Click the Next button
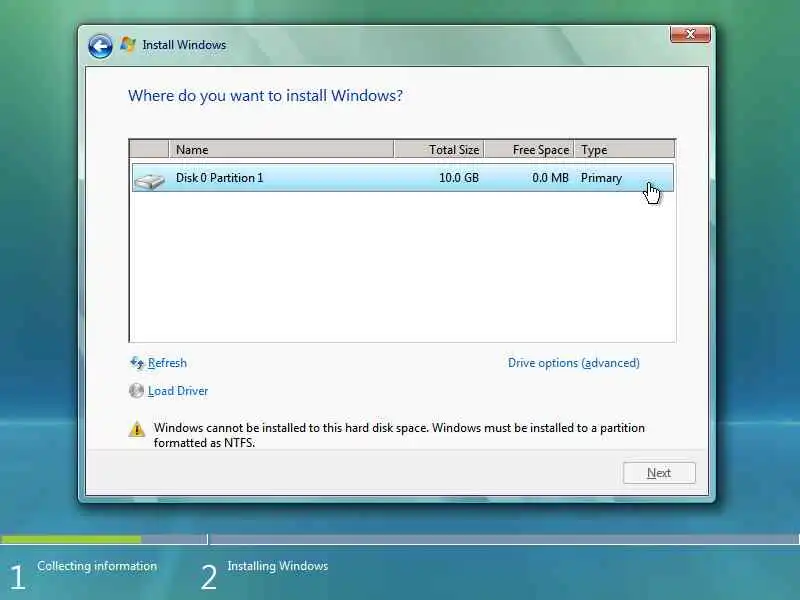The width and height of the screenshot is (800, 600). click(659, 473)
